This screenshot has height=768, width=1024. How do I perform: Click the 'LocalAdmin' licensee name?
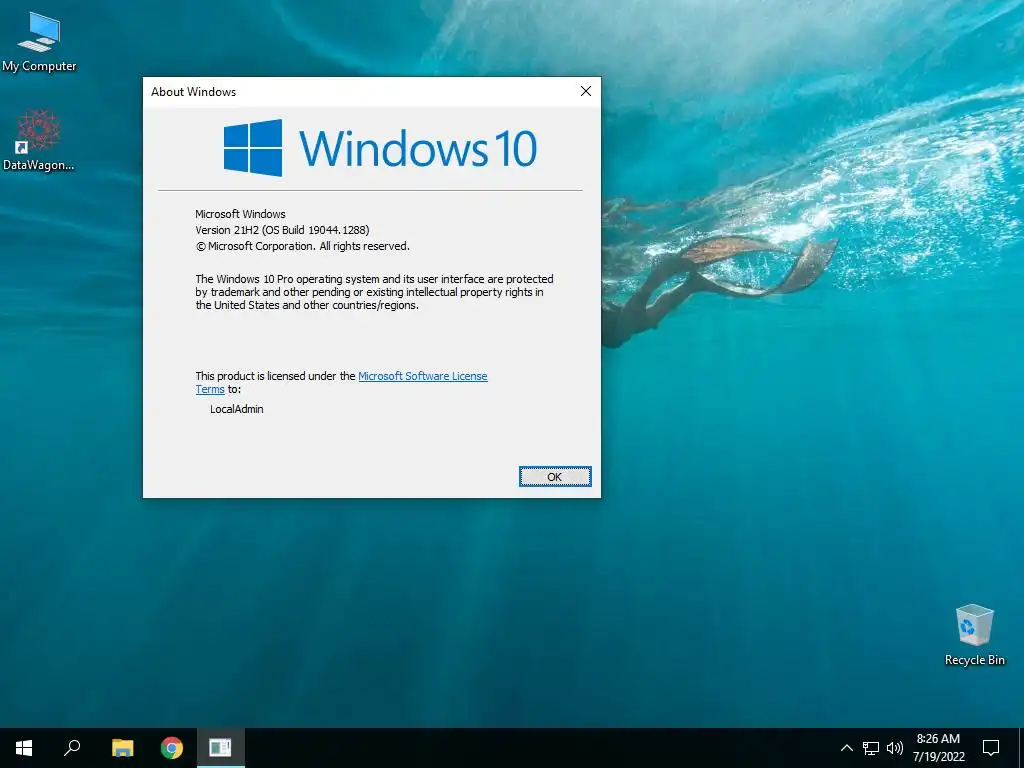point(236,409)
